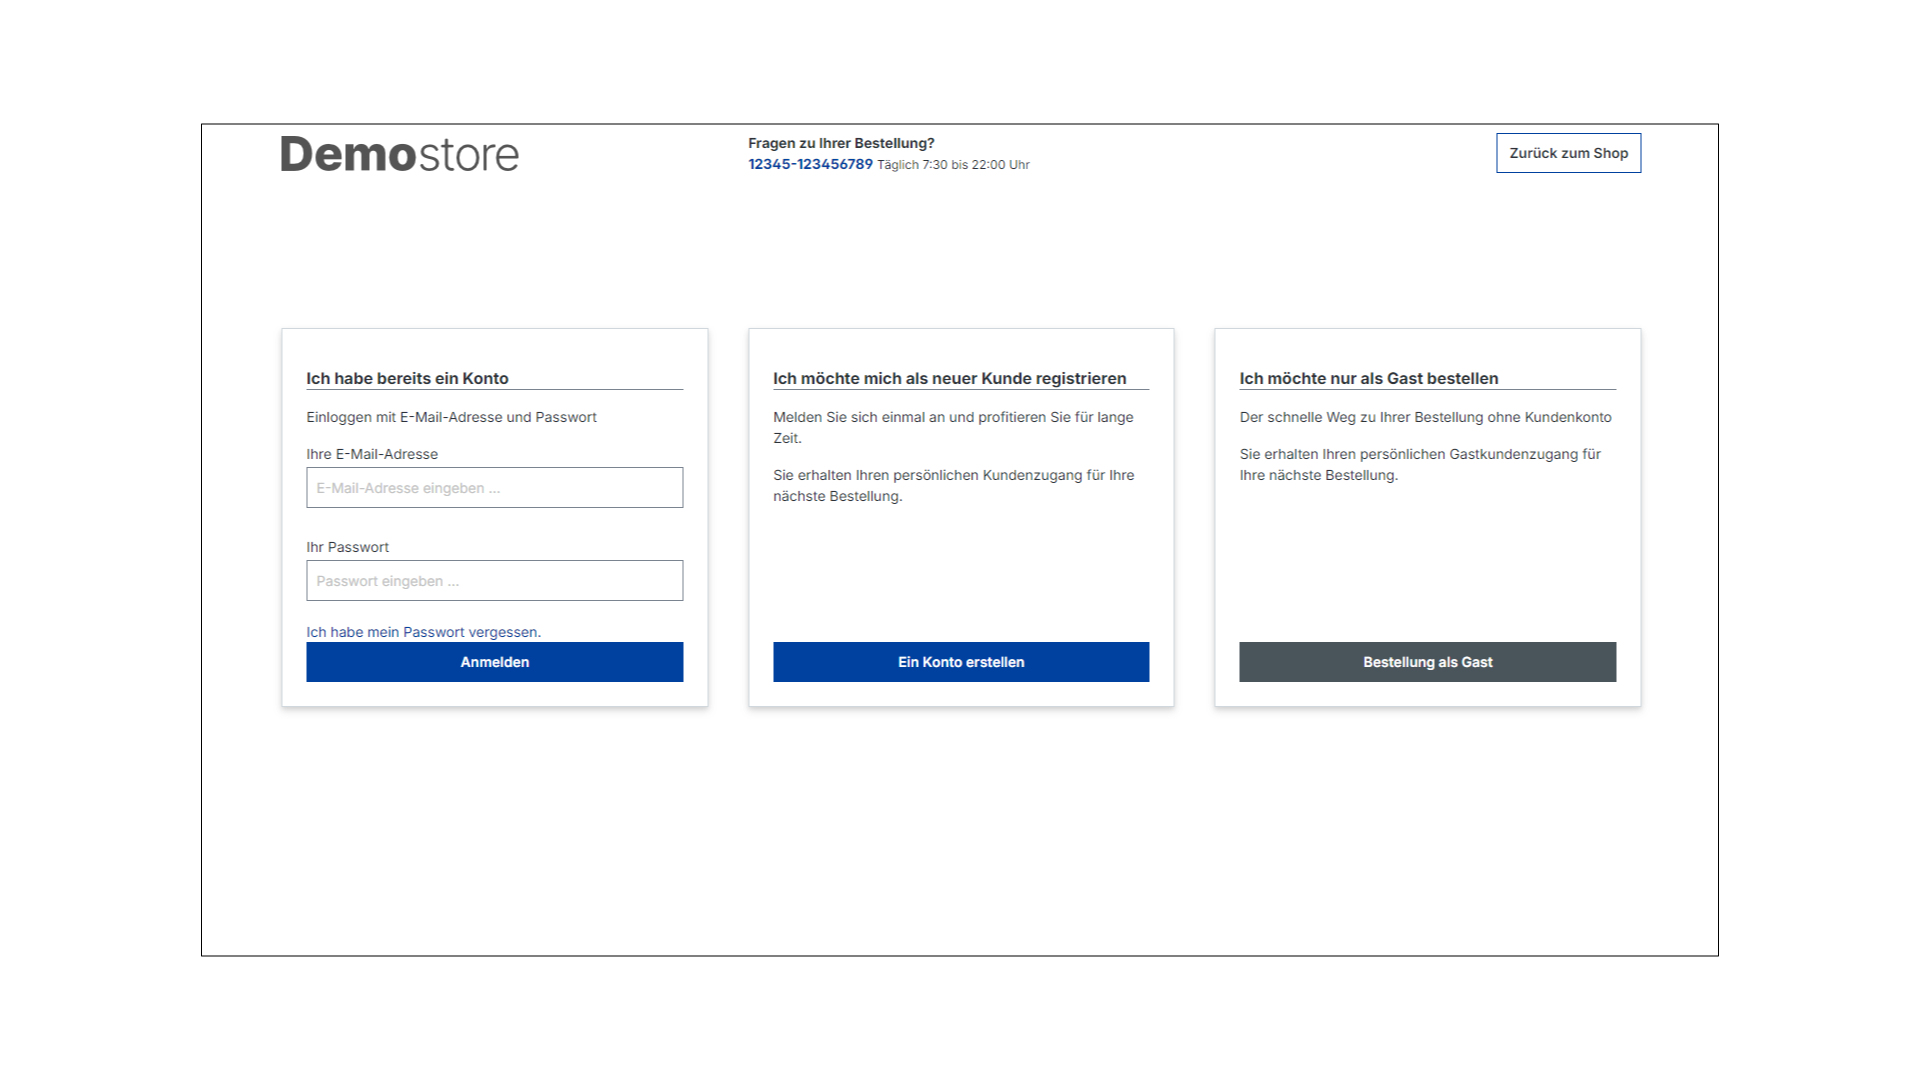Click text 'Sie erhalten Ihren persönlichen Gastkundenzugang'
1920x1080 pixels.
(1407, 454)
